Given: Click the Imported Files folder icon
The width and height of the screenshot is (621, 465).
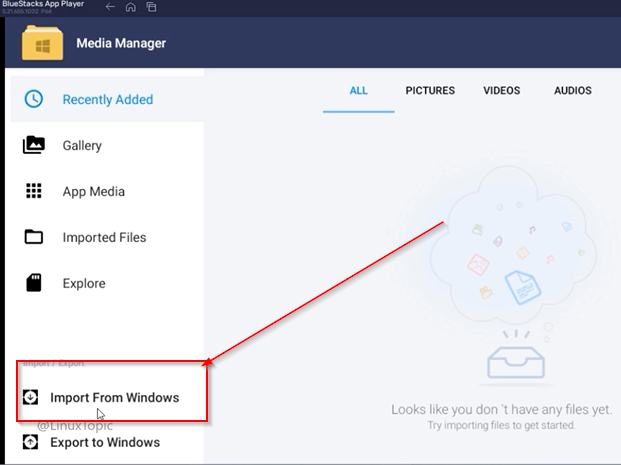Looking at the screenshot, I should coord(34,237).
